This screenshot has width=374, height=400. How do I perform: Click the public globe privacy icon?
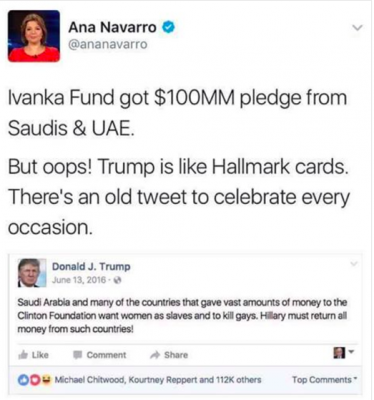click(117, 280)
